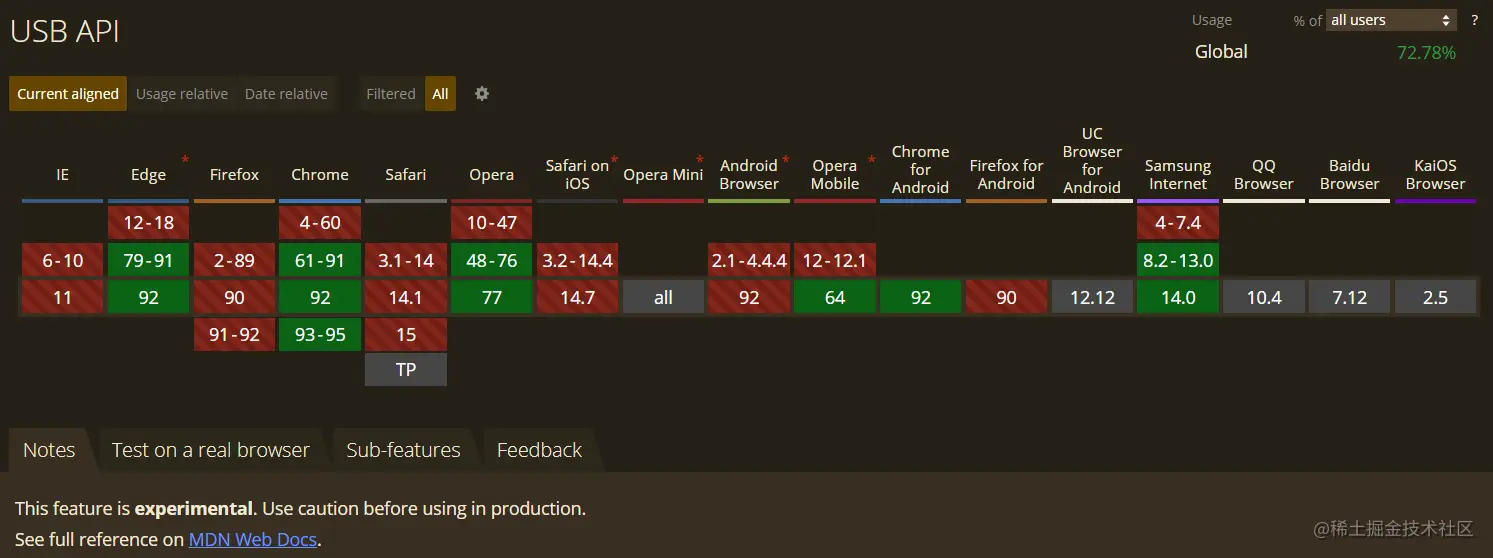The height and width of the screenshot is (558, 1493).
Task: Select the Current aligned view toggle
Action: click(x=68, y=93)
